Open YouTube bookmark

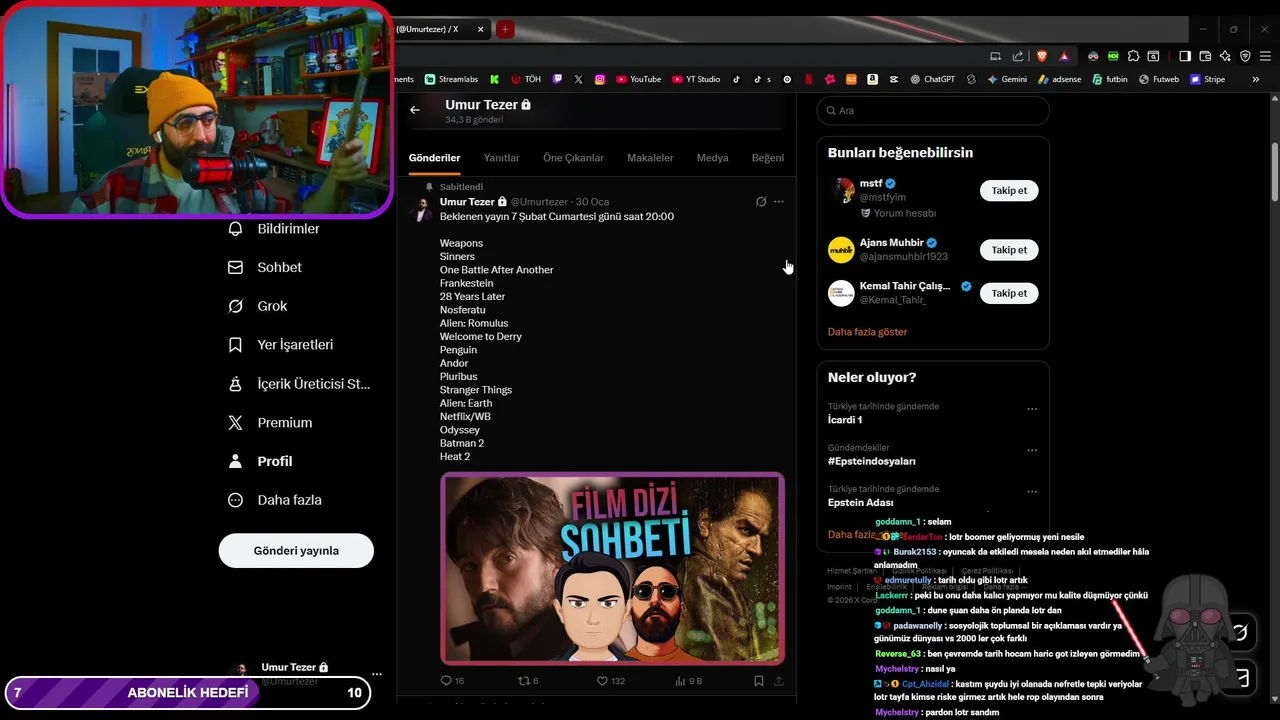638,79
